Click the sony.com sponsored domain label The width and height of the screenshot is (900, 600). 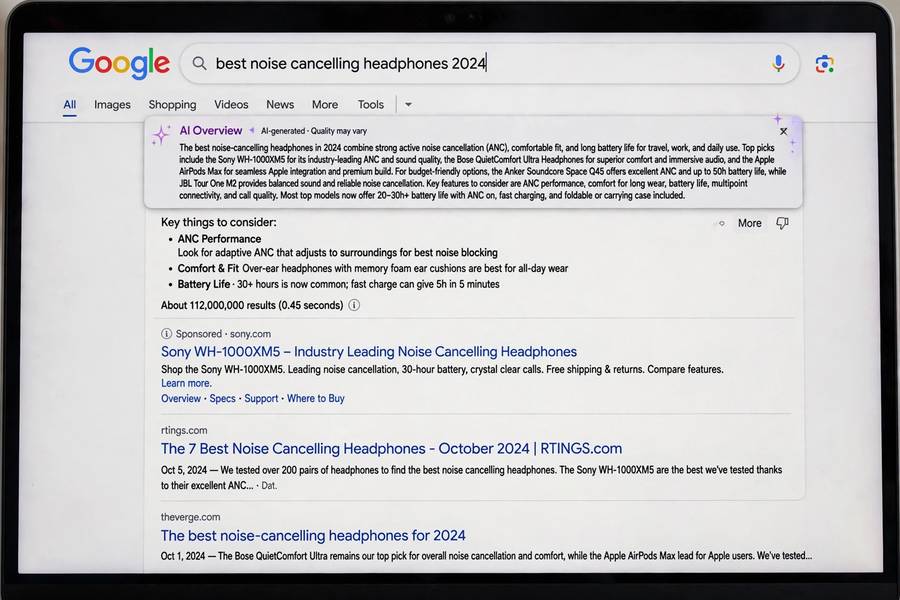point(250,334)
